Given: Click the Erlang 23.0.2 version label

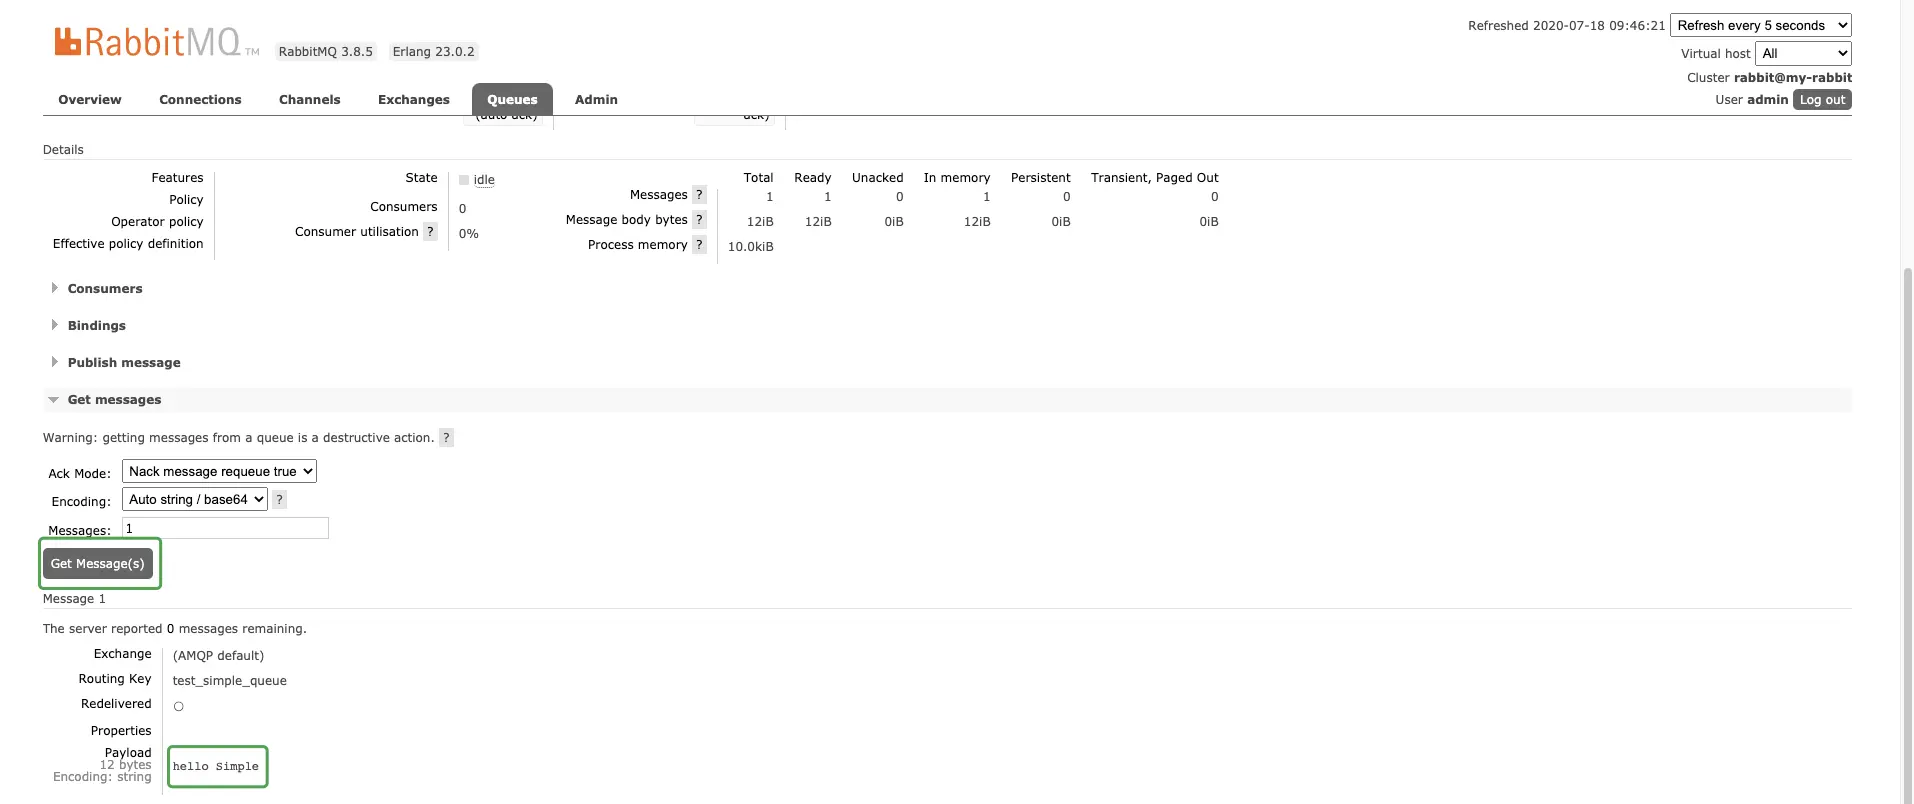Looking at the screenshot, I should tap(433, 52).
